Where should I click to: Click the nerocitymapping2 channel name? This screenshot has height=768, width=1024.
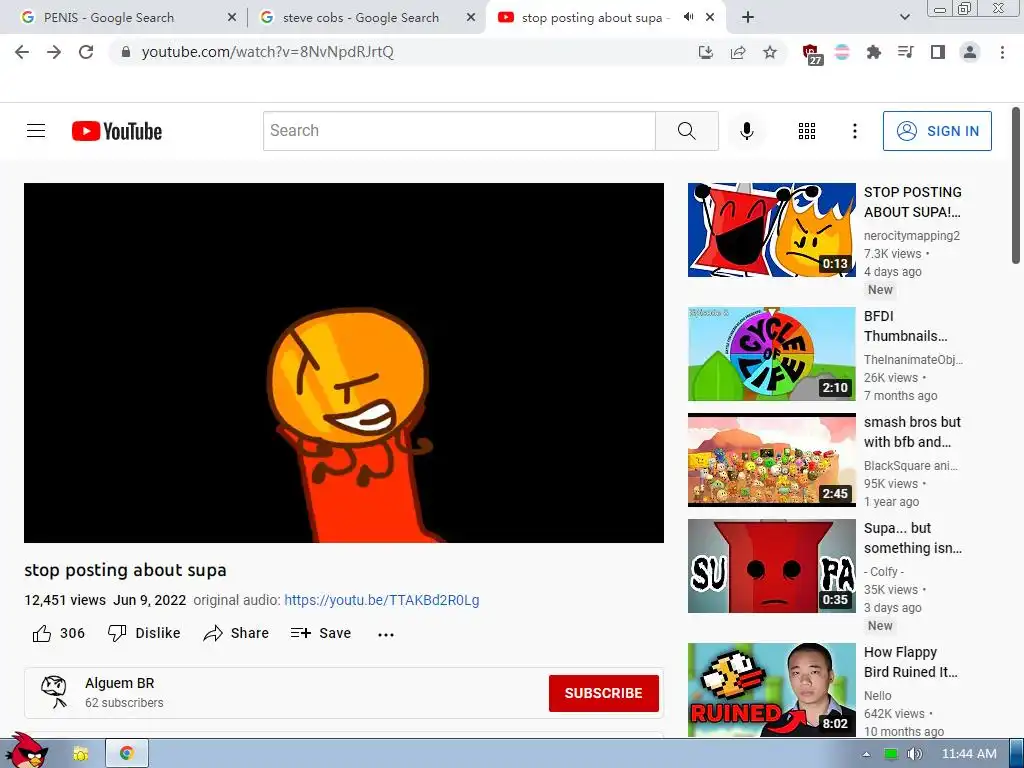coord(912,236)
